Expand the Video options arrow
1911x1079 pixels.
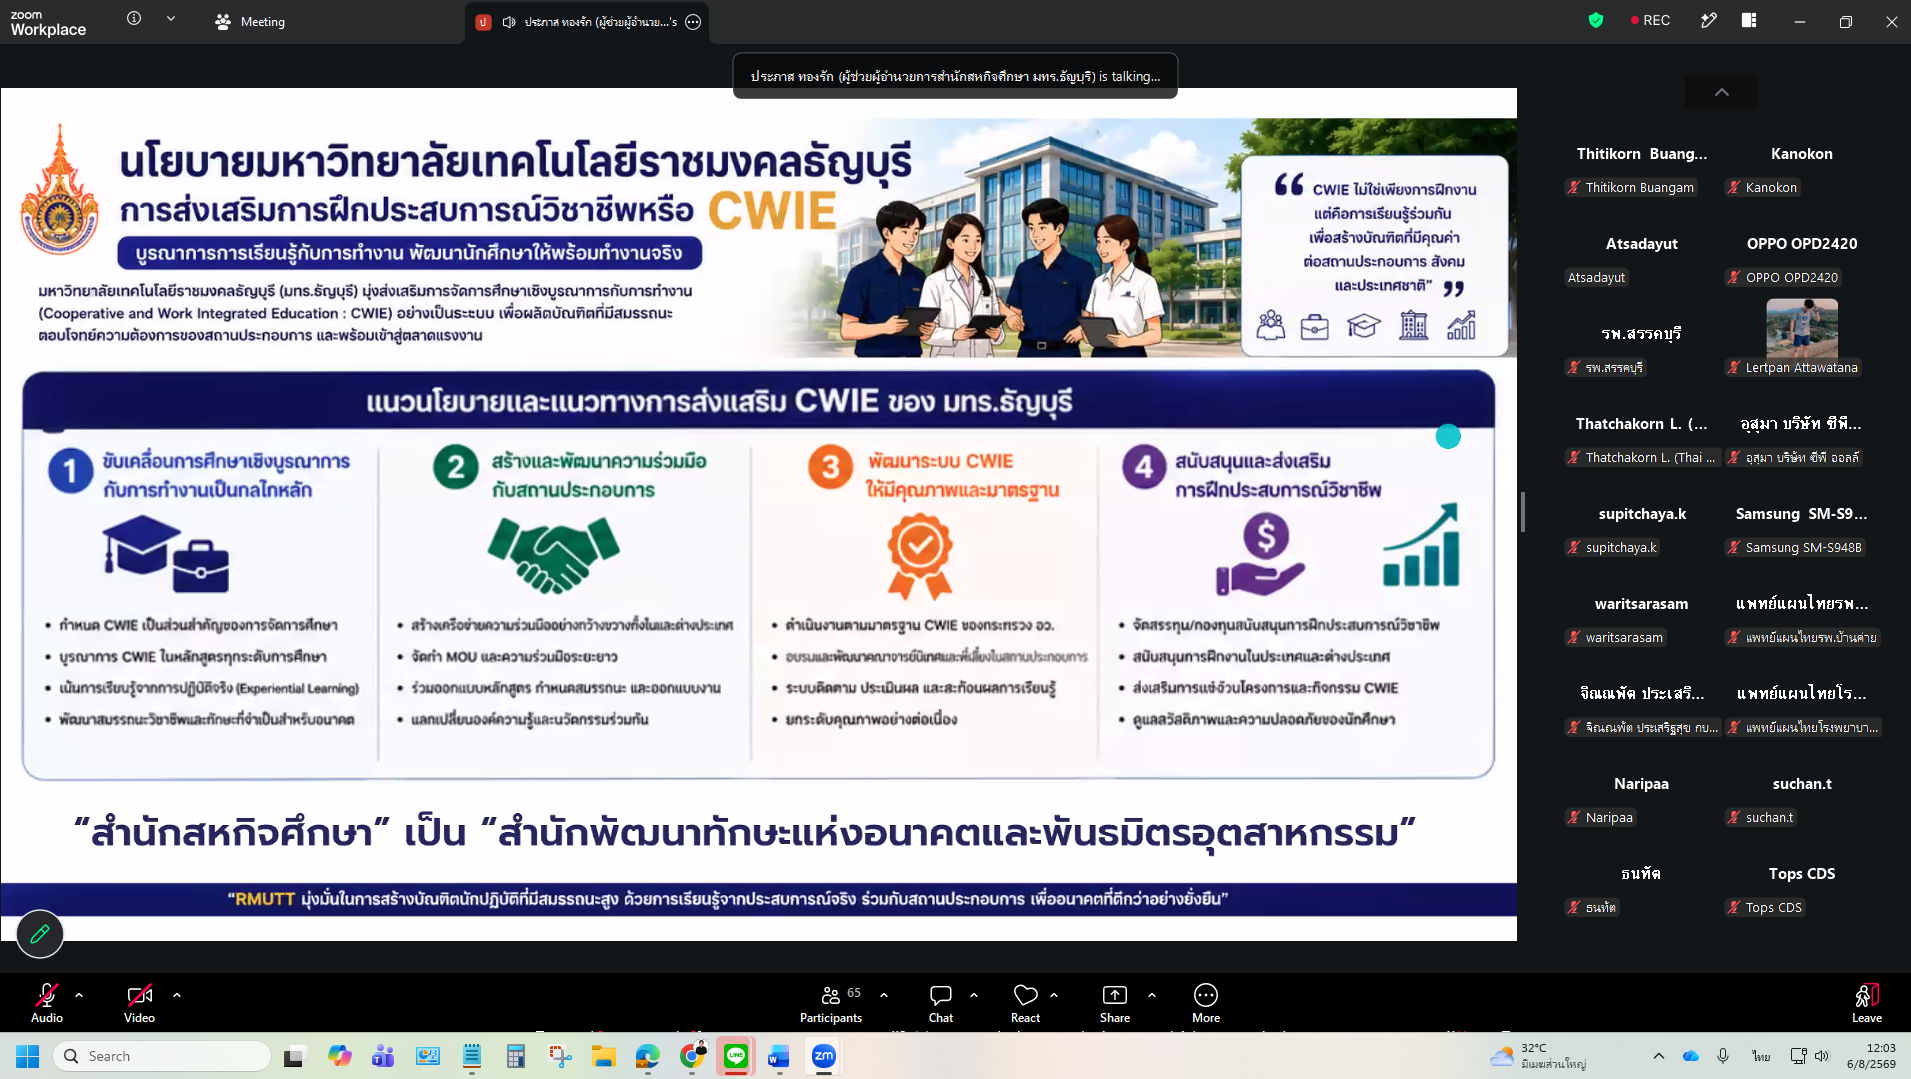click(x=177, y=995)
